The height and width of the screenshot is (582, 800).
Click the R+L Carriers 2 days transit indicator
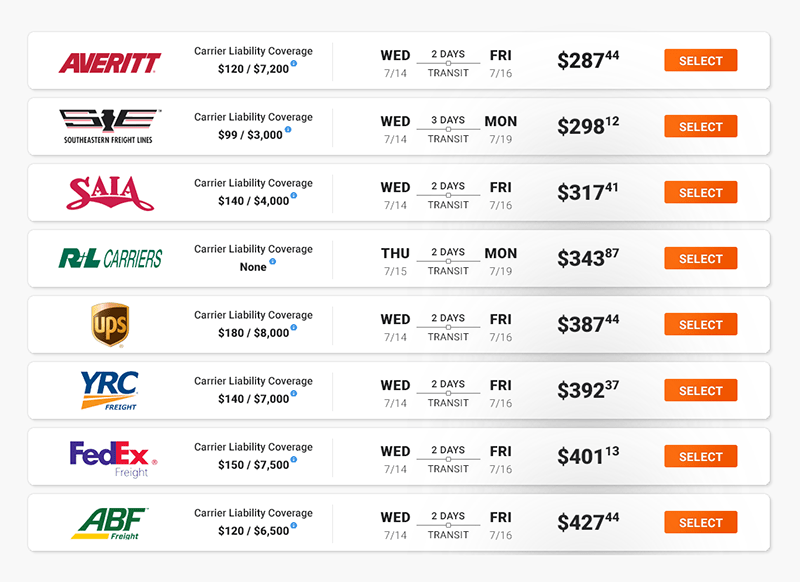(x=448, y=261)
